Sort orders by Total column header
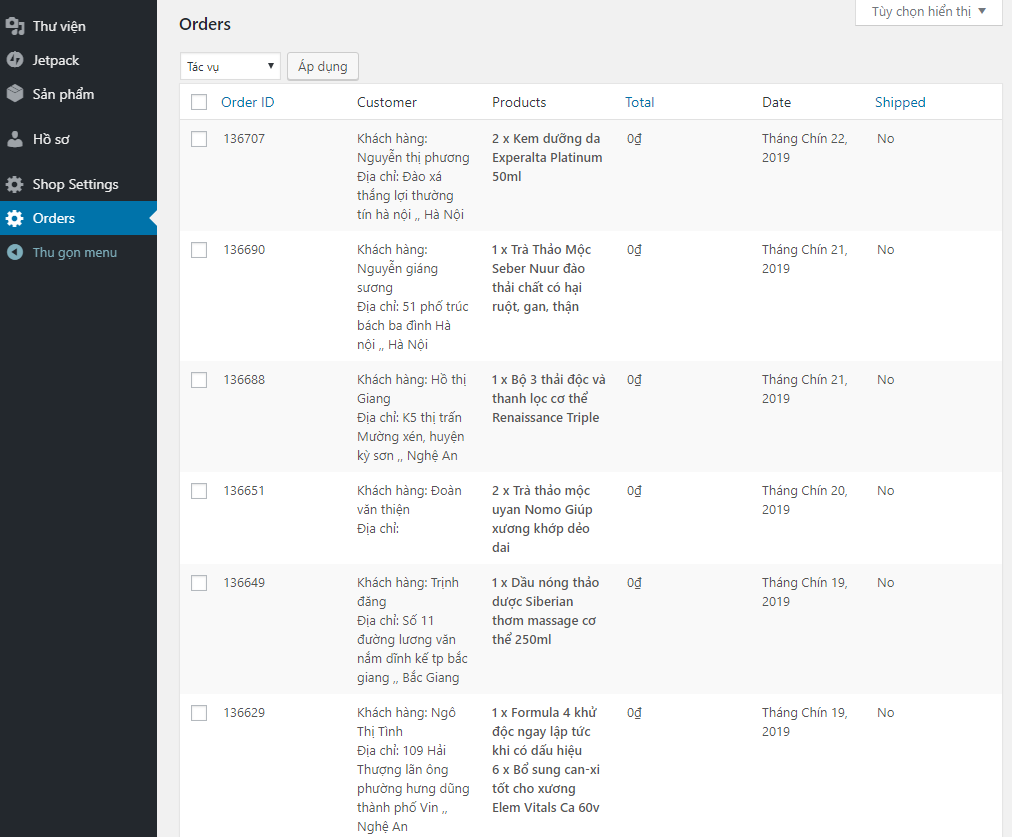The width and height of the screenshot is (1012, 837). (x=639, y=102)
